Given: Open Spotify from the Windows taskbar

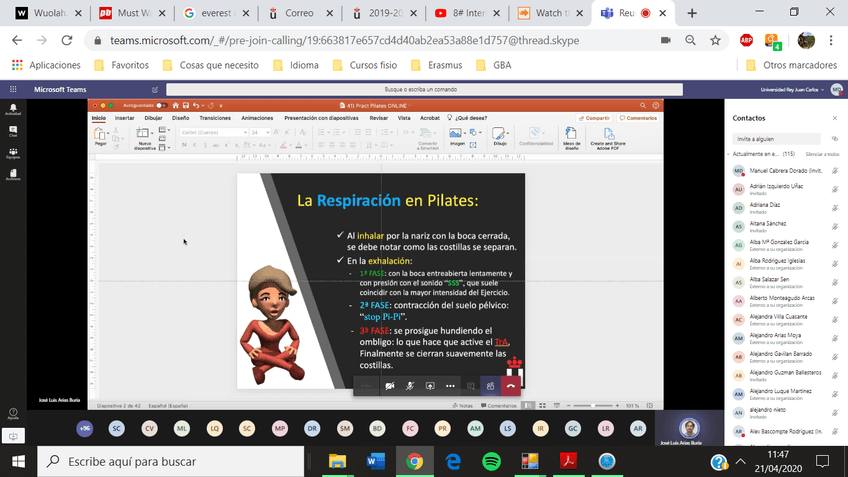Looking at the screenshot, I should click(x=491, y=461).
